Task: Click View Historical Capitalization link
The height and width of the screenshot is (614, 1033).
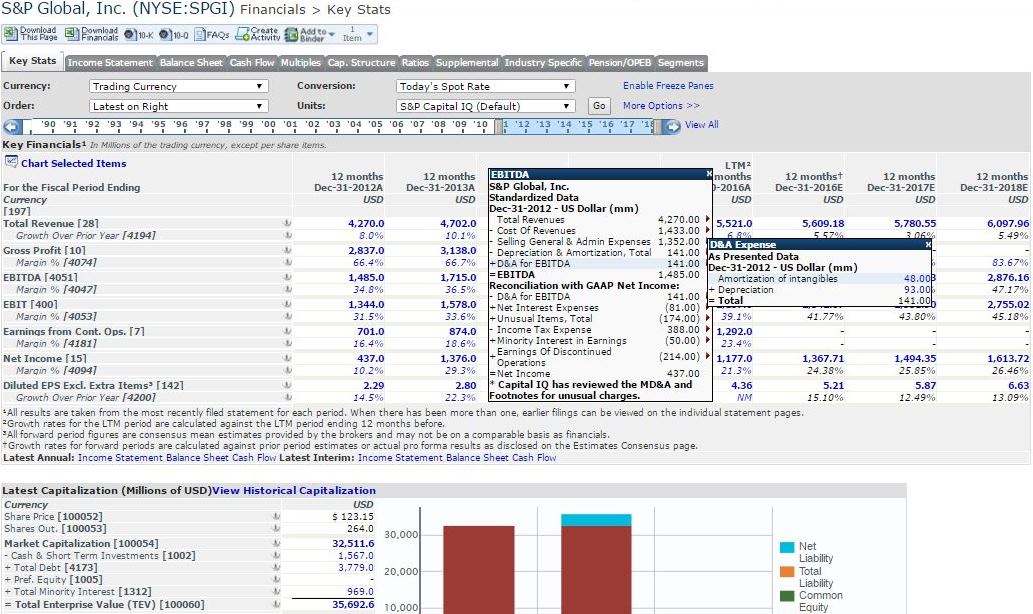Action: 294,490
